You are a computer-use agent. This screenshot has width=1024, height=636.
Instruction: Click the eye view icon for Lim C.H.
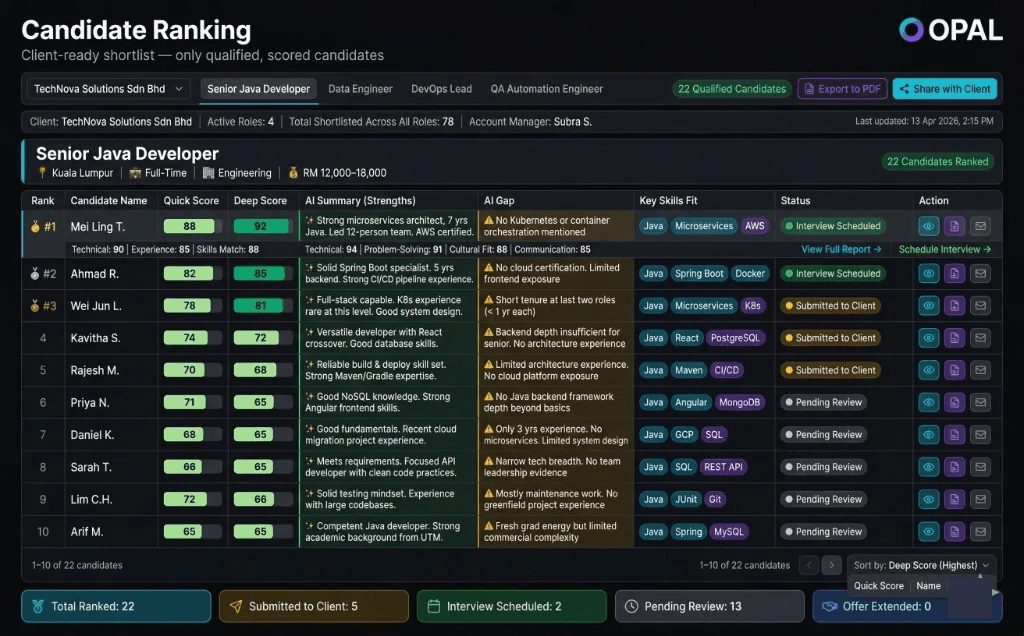(x=928, y=500)
